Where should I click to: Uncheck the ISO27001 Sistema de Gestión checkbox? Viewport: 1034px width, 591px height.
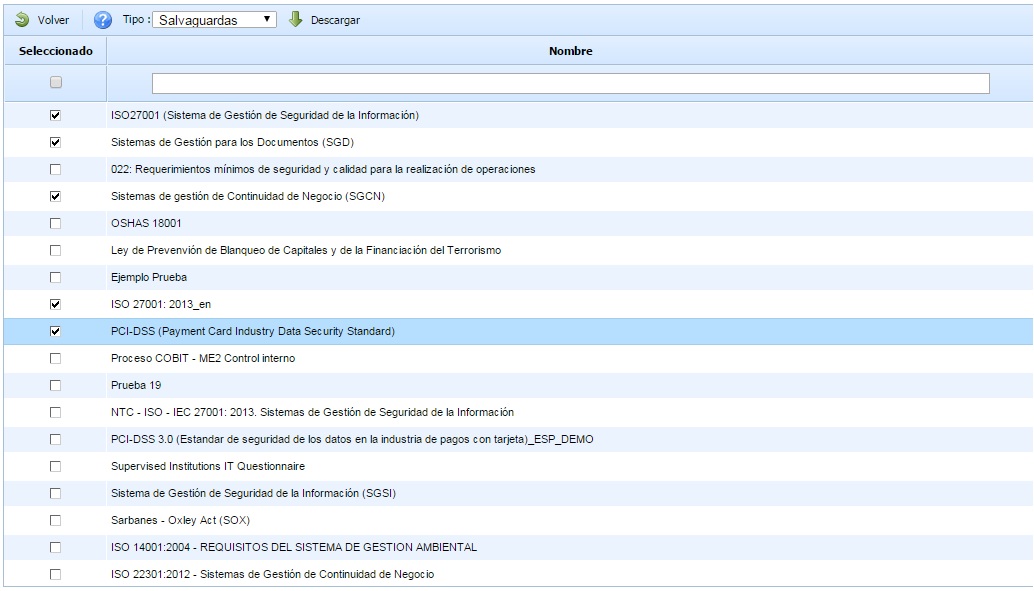55,116
